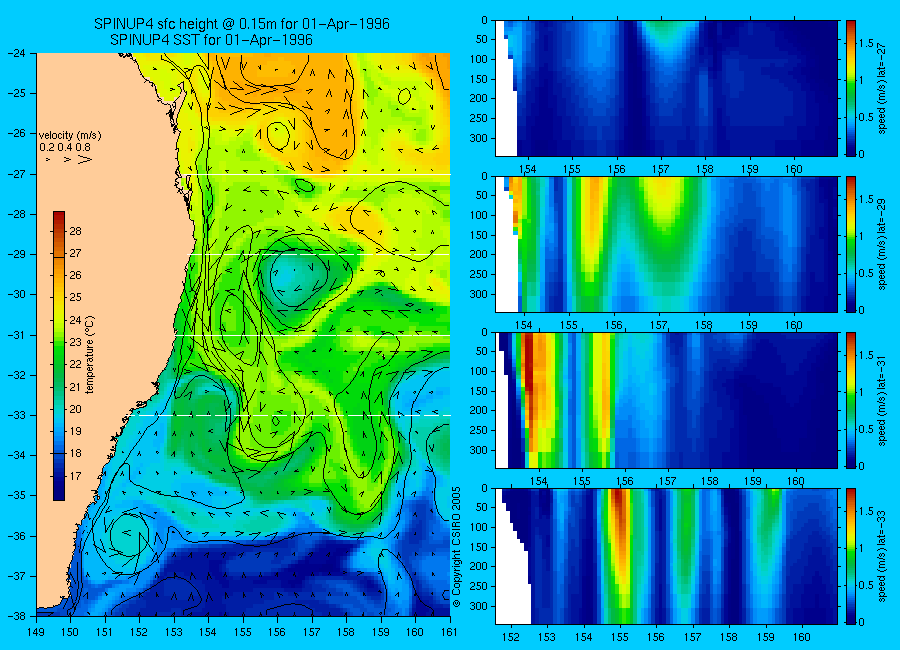The image size is (900, 650).
Task: Click the 'velocity (m/s)' legend label
Action: coord(70,136)
